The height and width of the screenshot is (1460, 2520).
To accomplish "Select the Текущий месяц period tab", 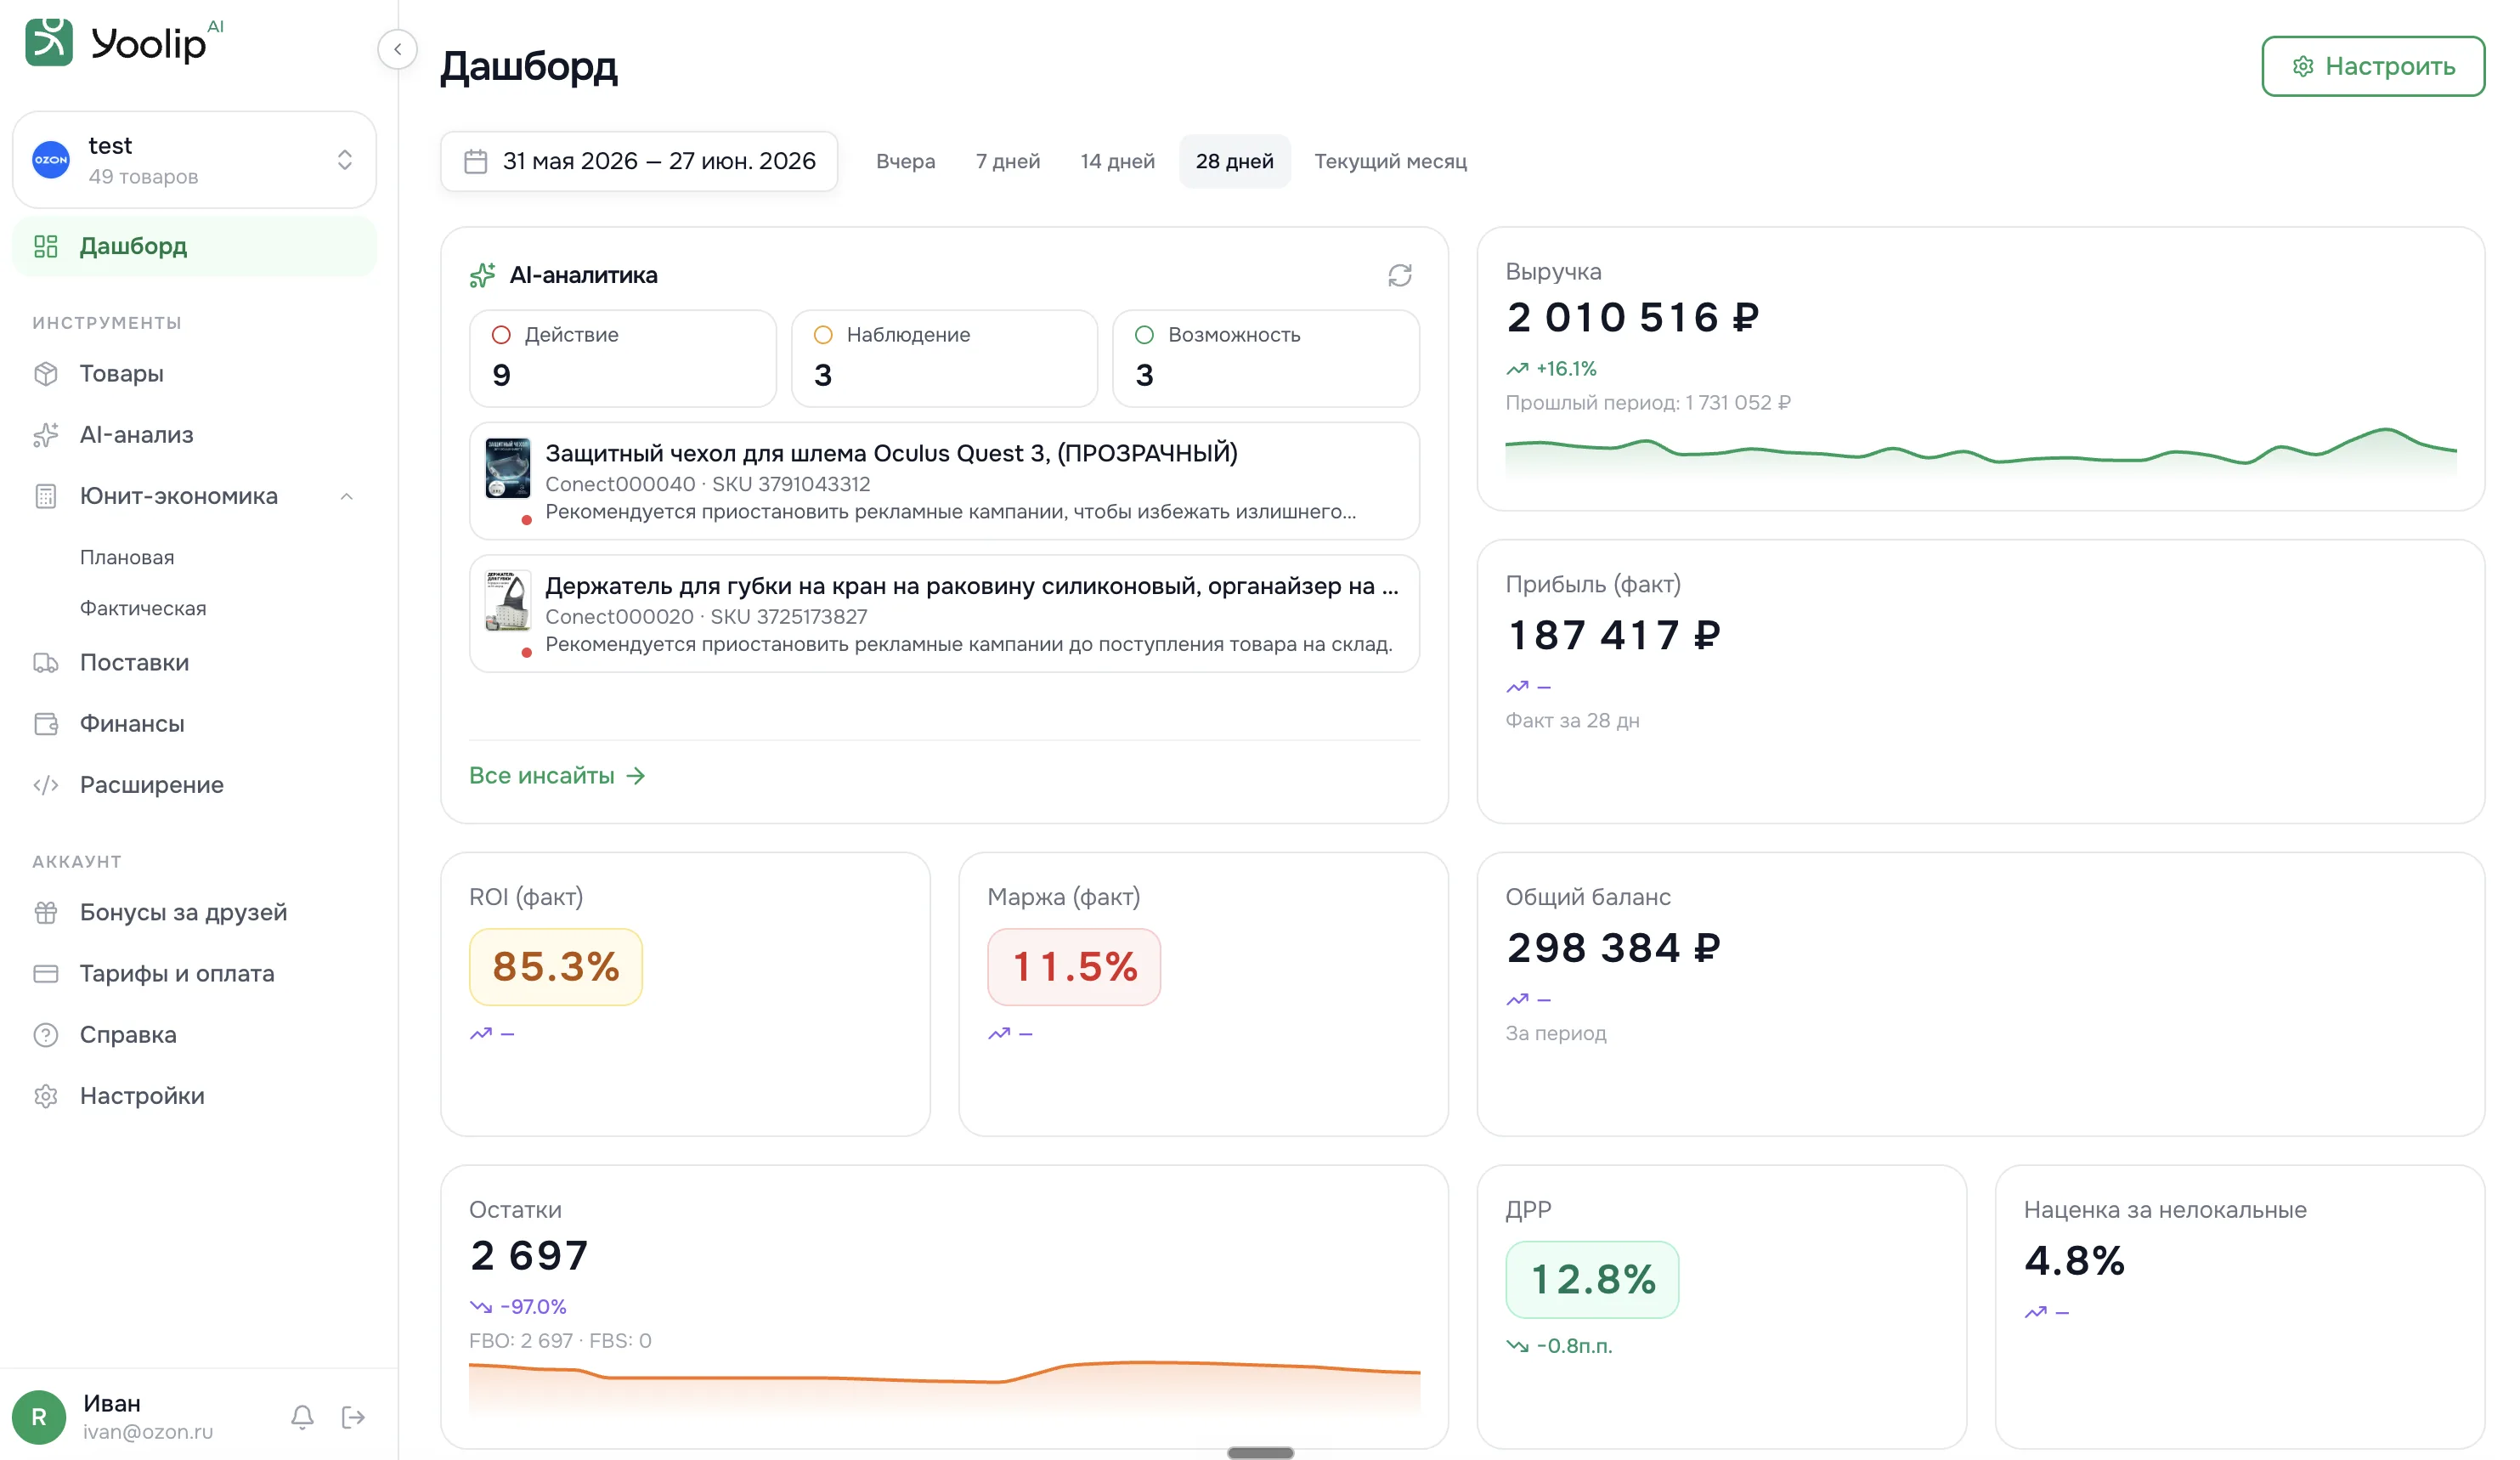I will click(x=1390, y=161).
